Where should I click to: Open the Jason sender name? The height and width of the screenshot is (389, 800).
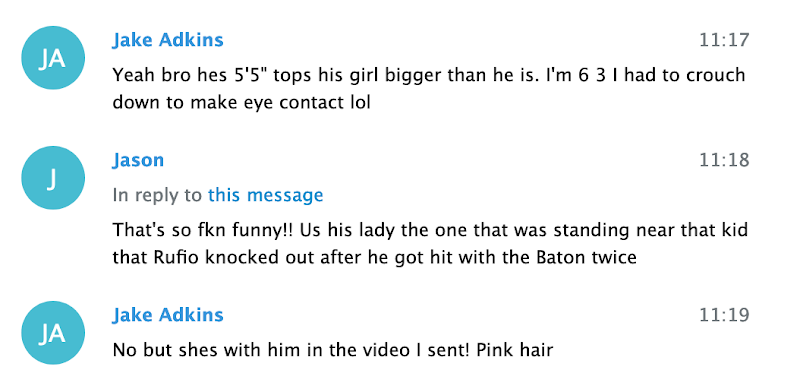tap(138, 160)
